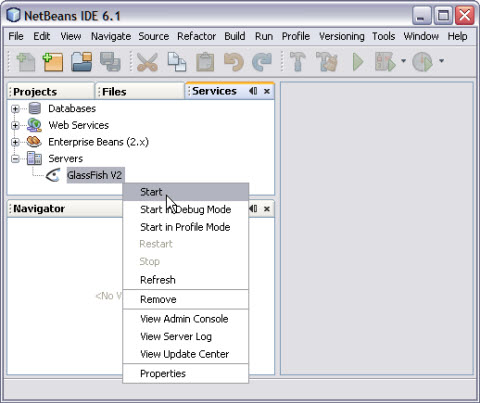Viewport: 480px width, 403px height.
Task: Select the GlassFish V2 server entry
Action: [95, 175]
